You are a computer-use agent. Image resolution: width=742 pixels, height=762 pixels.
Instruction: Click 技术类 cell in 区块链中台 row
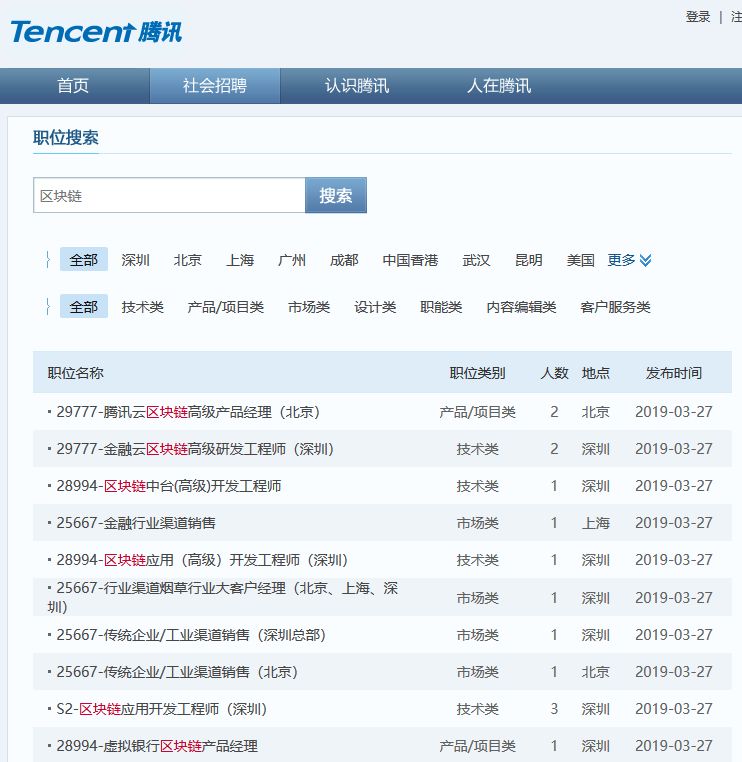point(477,486)
